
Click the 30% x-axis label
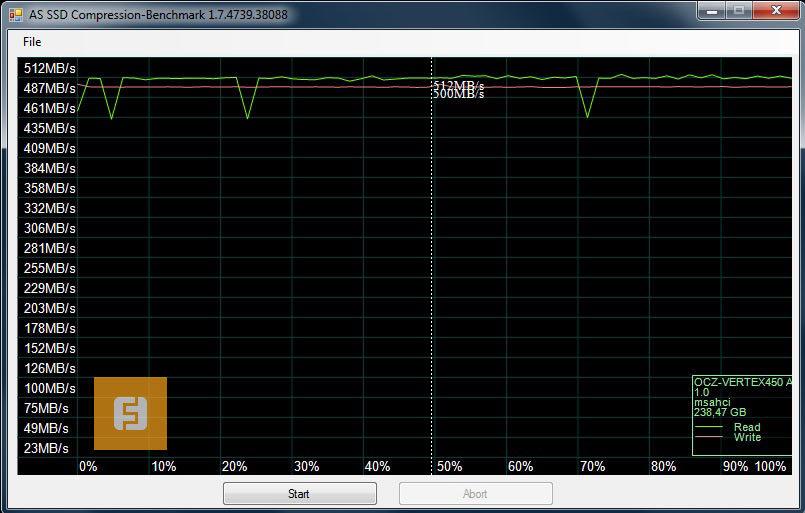point(306,466)
